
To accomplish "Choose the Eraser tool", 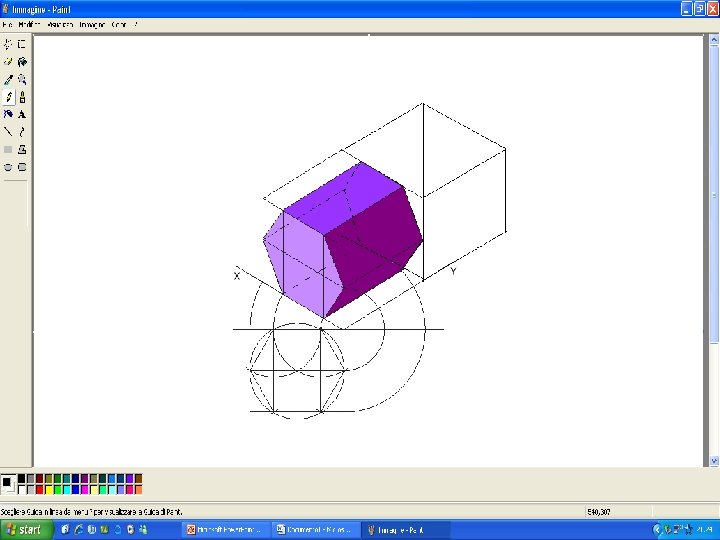I will 8,62.
